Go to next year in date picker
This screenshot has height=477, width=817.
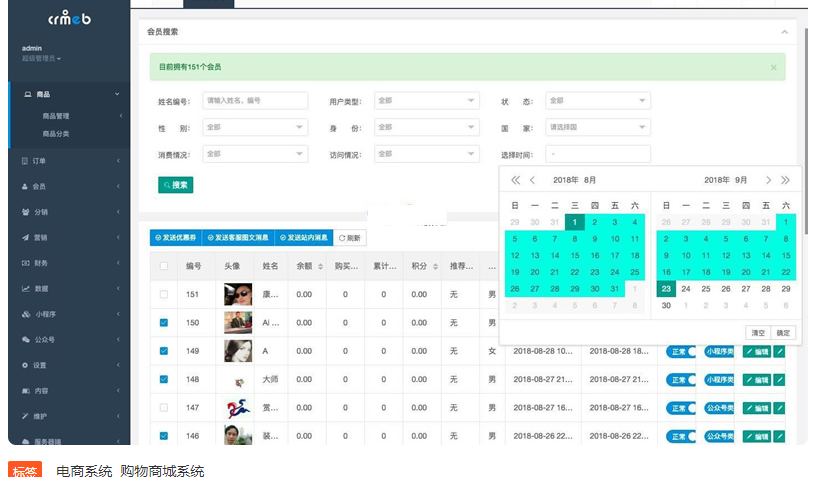pos(785,180)
